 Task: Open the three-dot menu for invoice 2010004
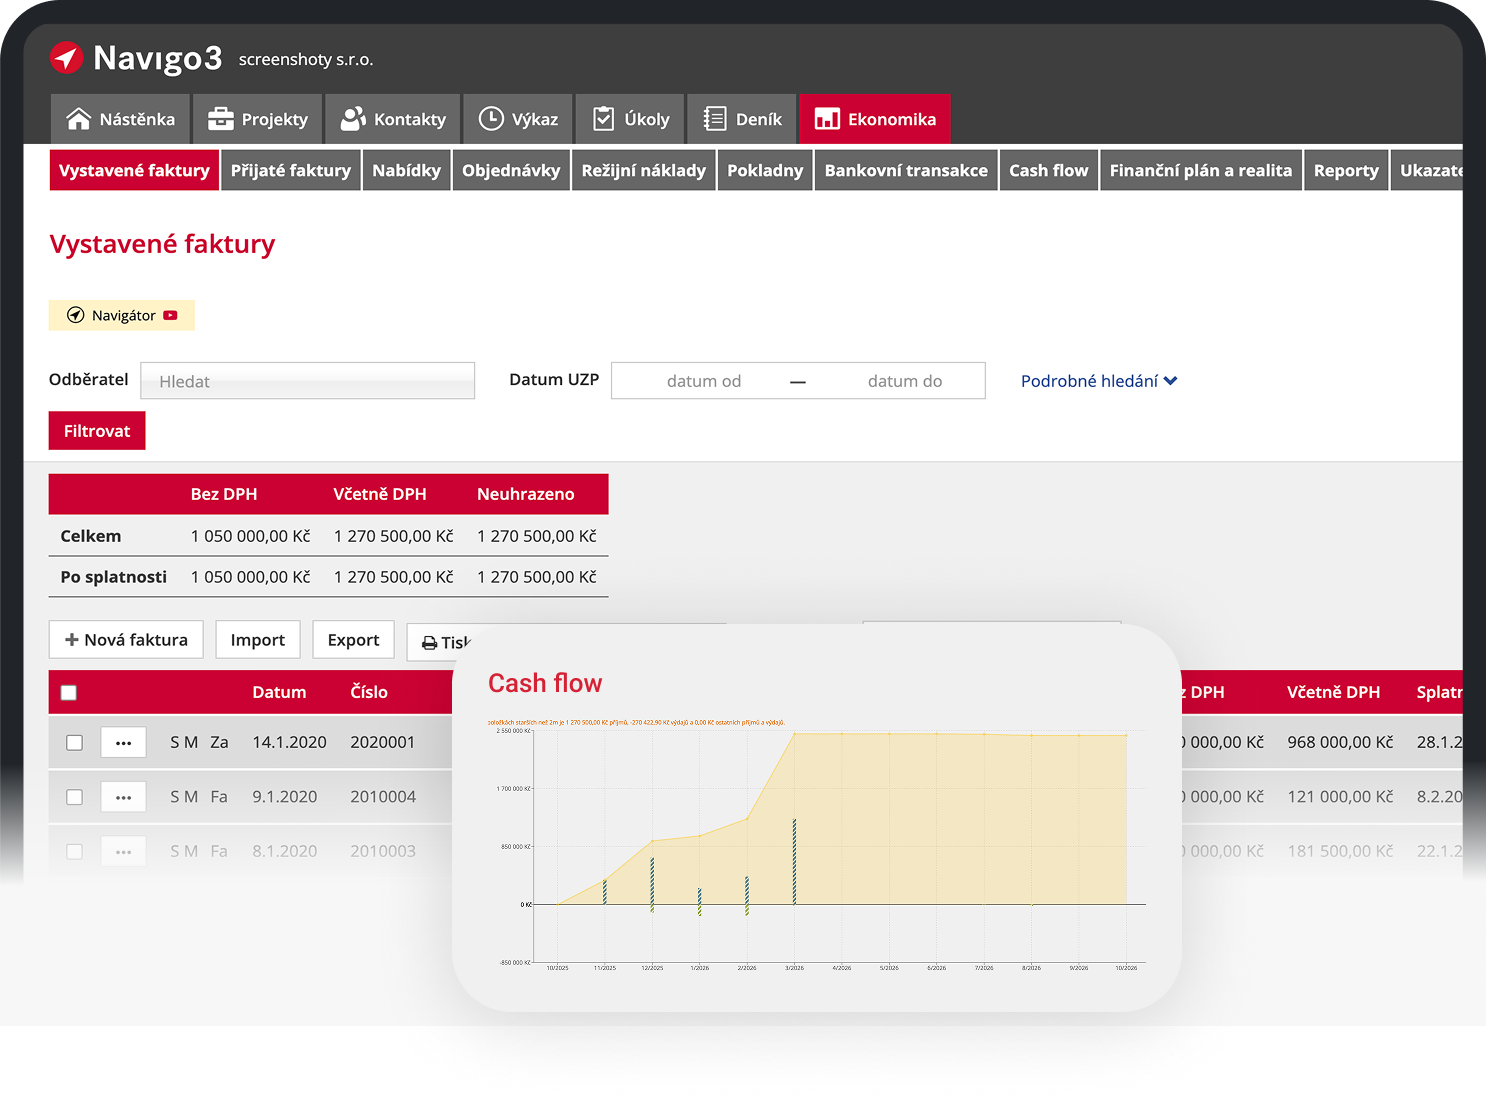(123, 797)
